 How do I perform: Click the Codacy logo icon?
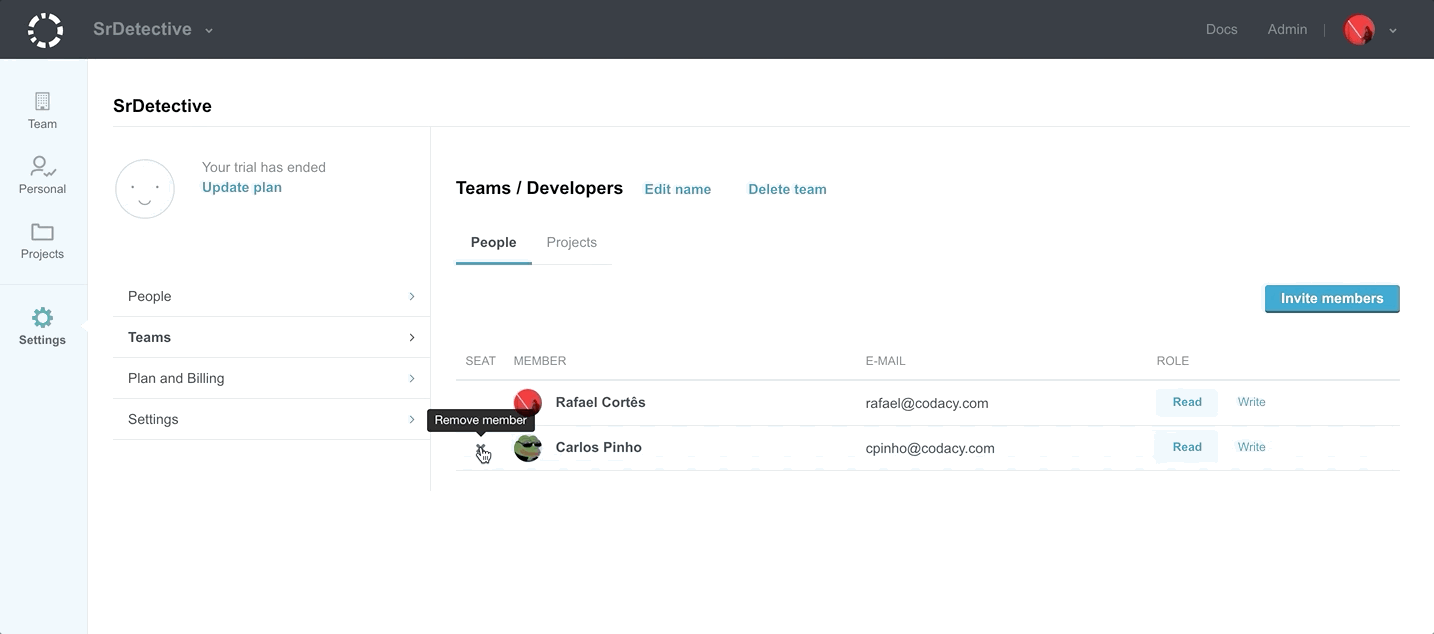pos(45,30)
